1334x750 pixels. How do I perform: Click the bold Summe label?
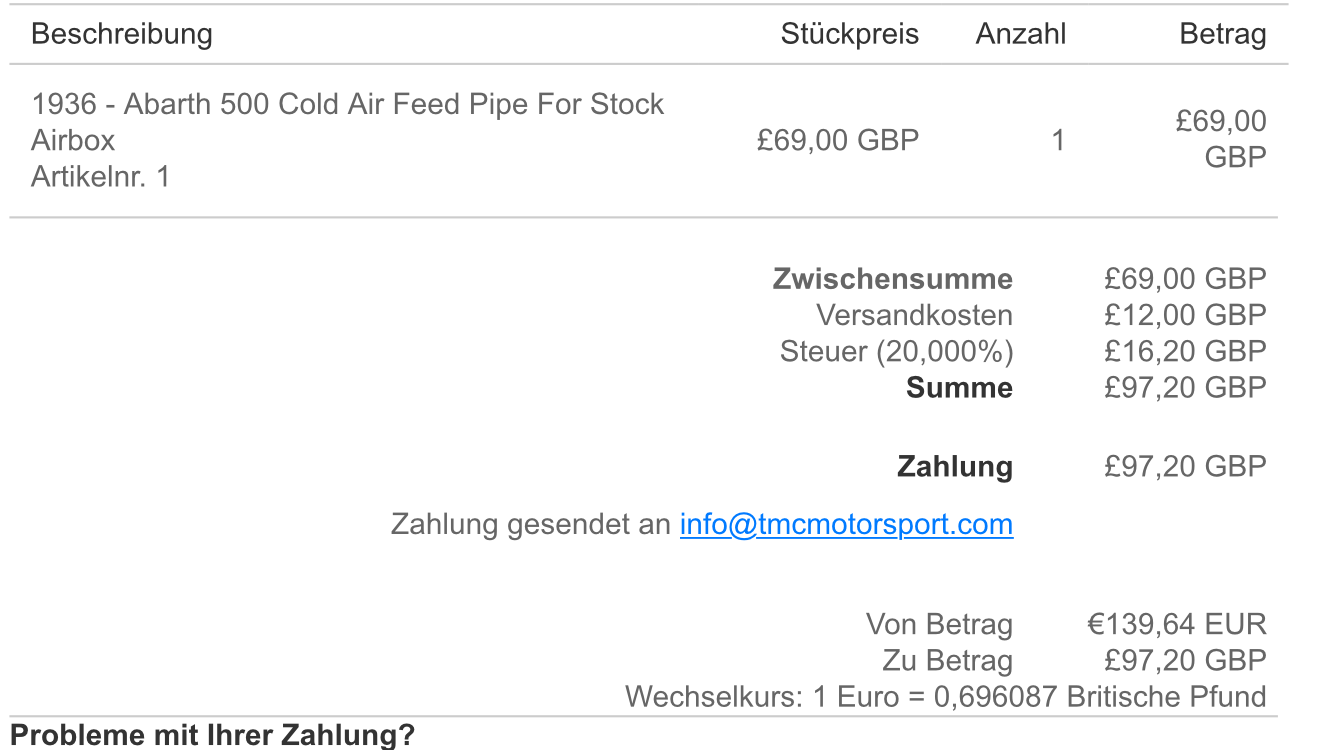959,388
